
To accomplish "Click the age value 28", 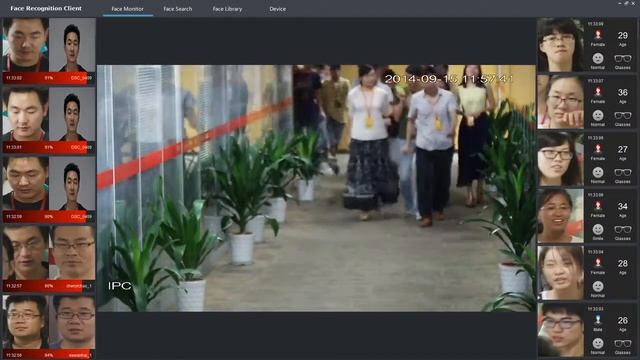I will pyautogui.click(x=622, y=264).
